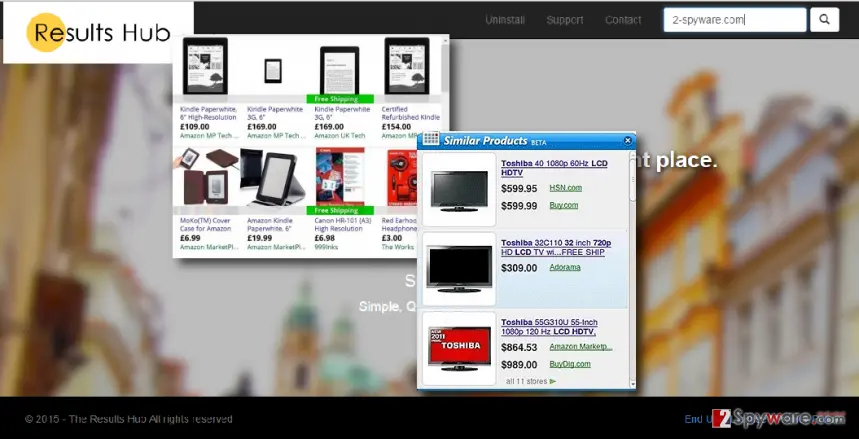Viewport: 859px width, 439px height.
Task: Click price £109.00
Action: [x=194, y=127]
